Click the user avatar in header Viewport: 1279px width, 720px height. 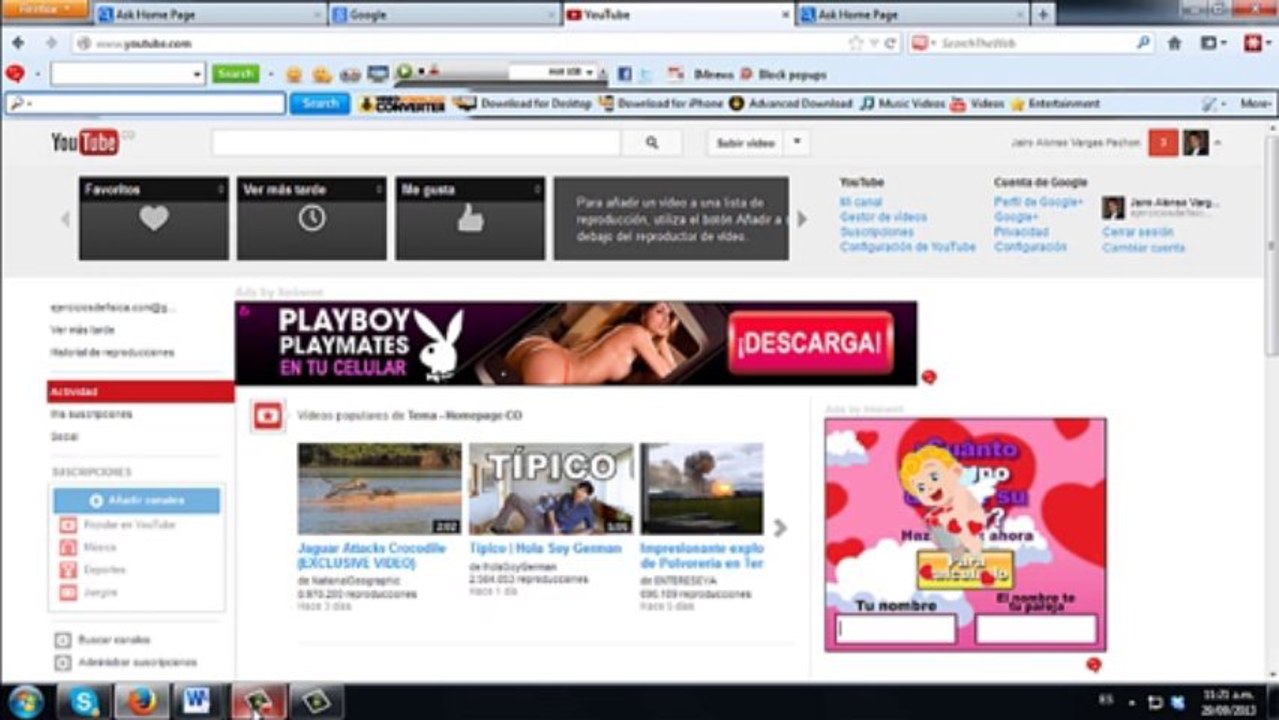[1196, 143]
